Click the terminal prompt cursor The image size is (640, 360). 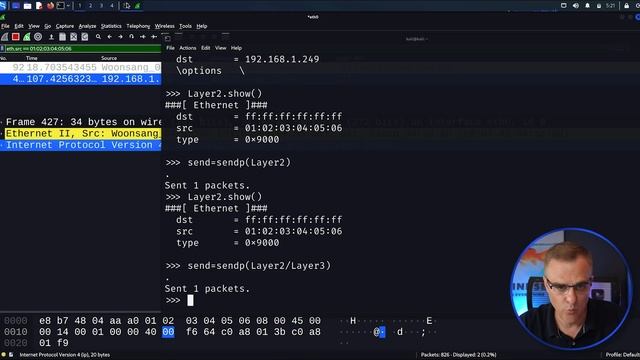[x=190, y=300]
